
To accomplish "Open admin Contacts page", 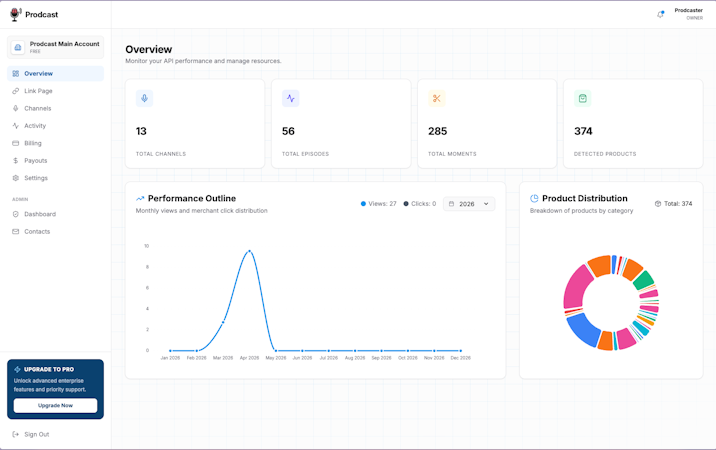I will (55, 232).
